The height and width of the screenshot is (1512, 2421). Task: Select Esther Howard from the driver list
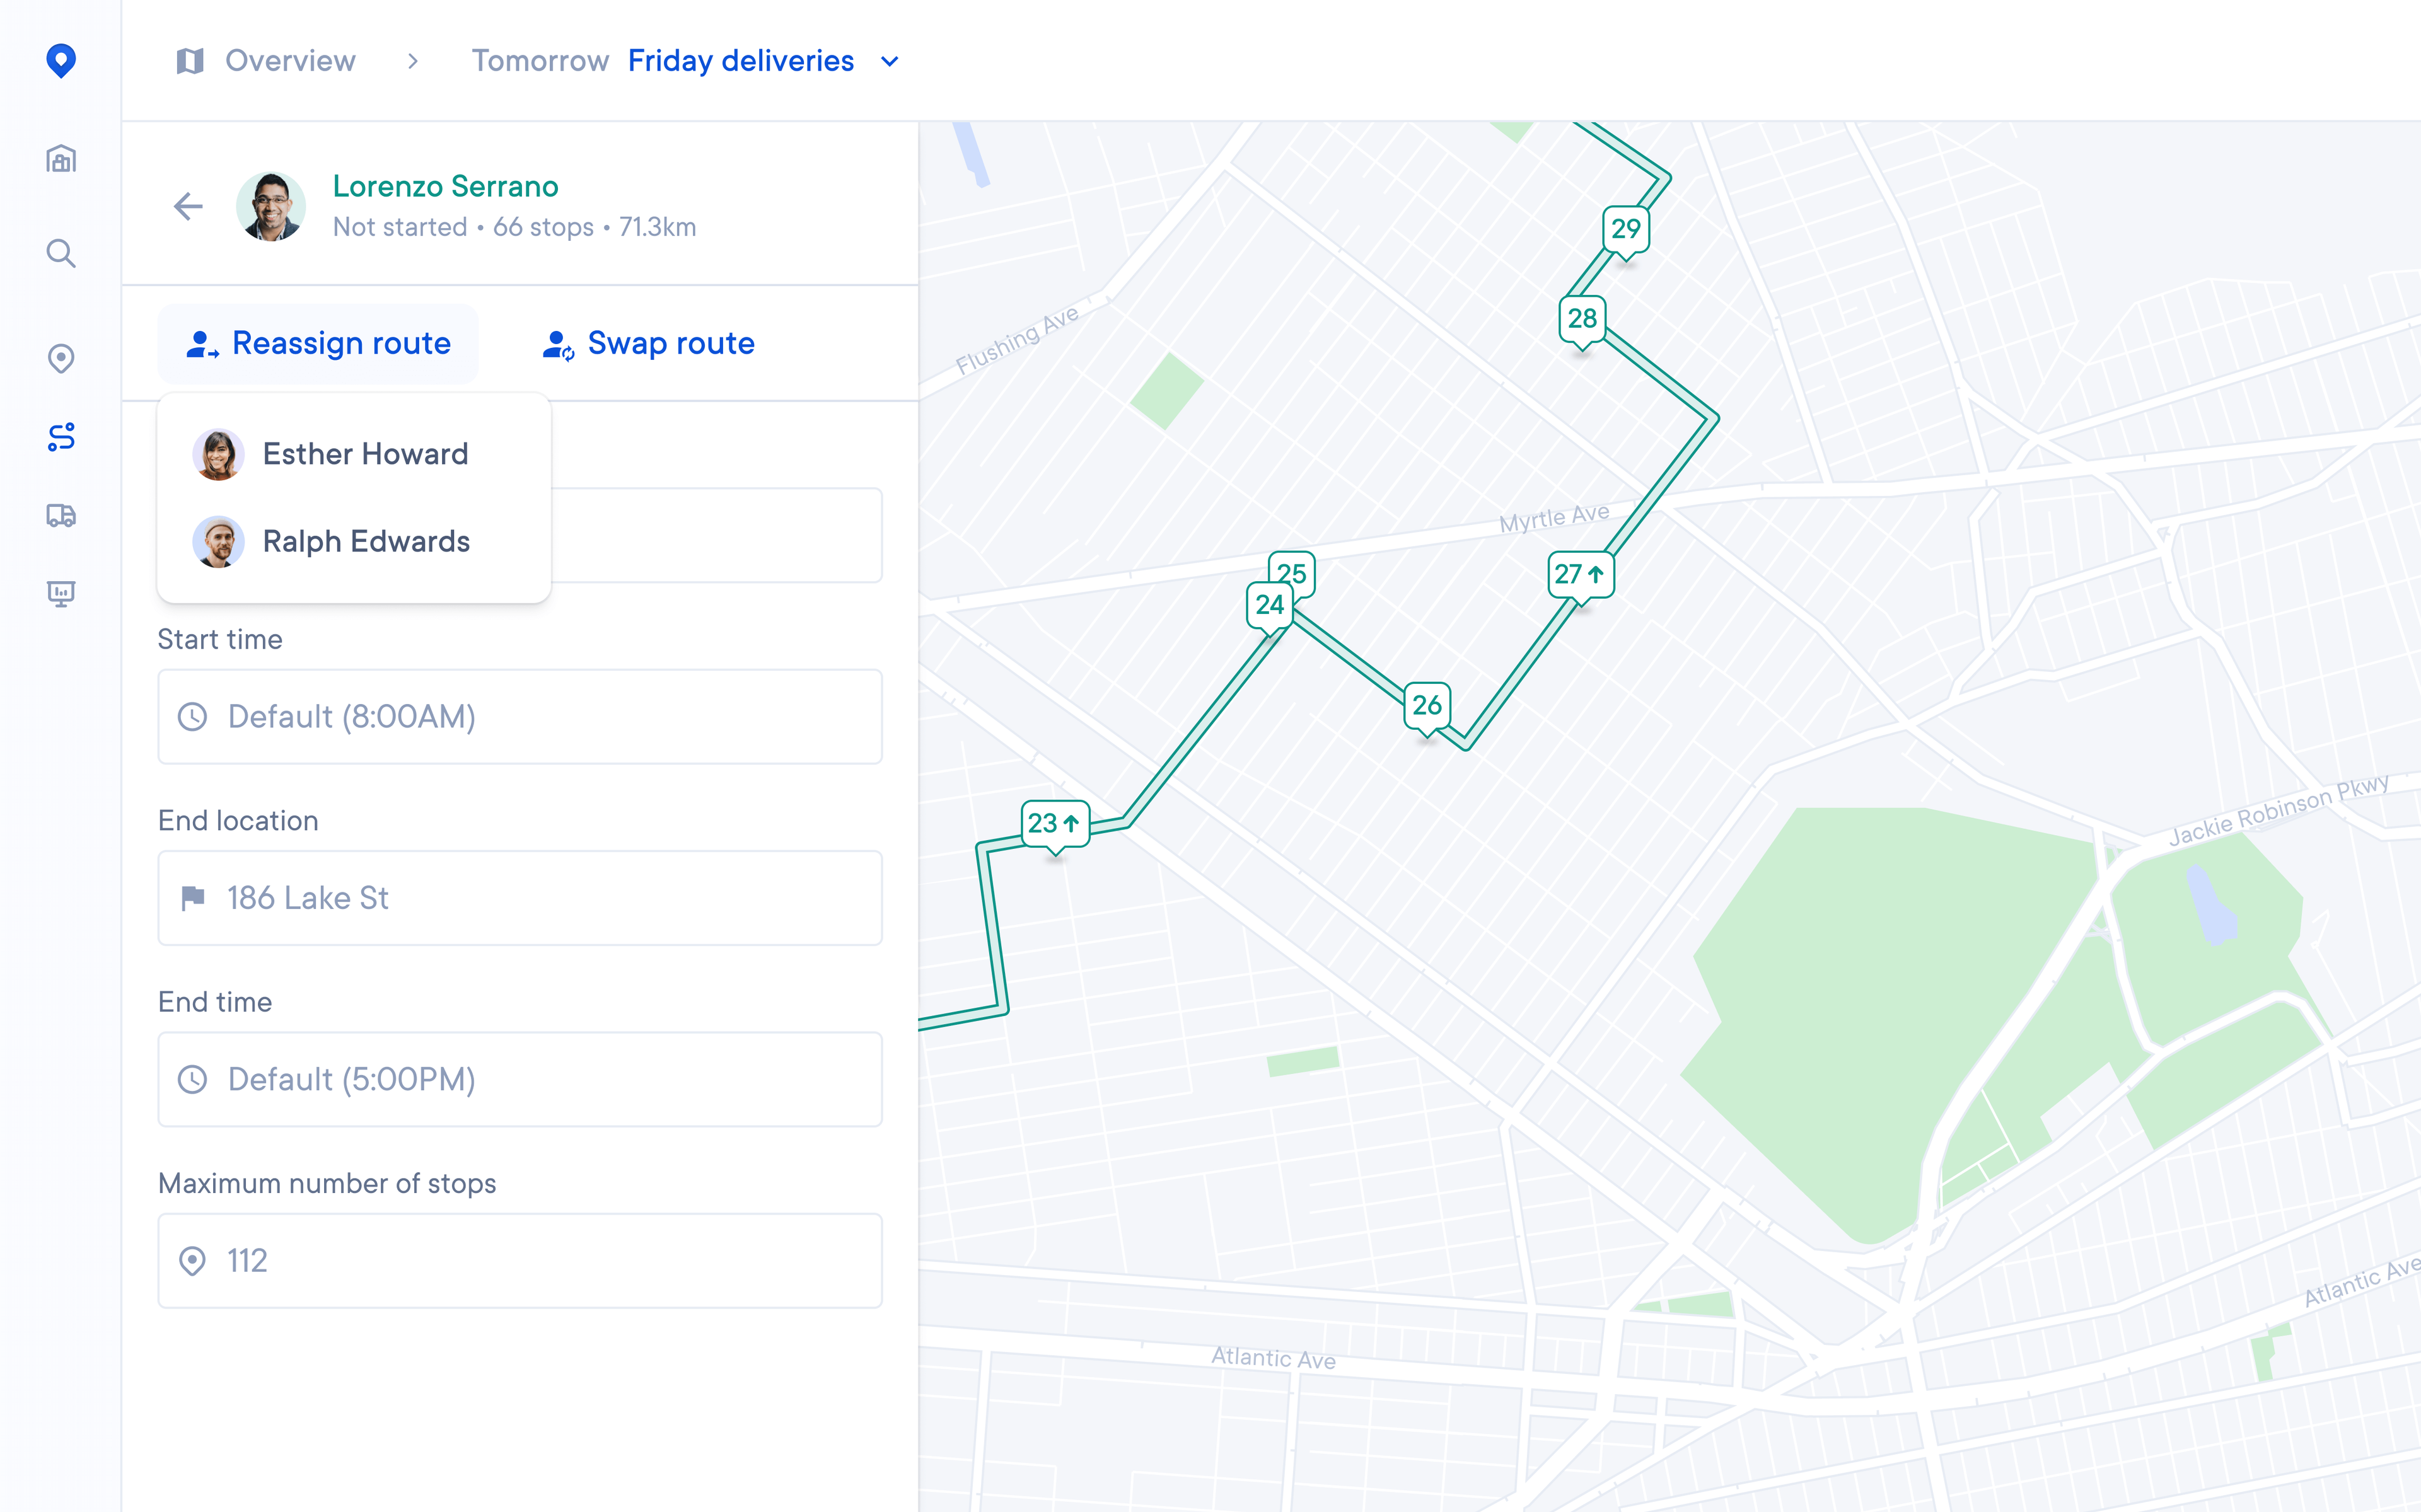[x=365, y=453]
